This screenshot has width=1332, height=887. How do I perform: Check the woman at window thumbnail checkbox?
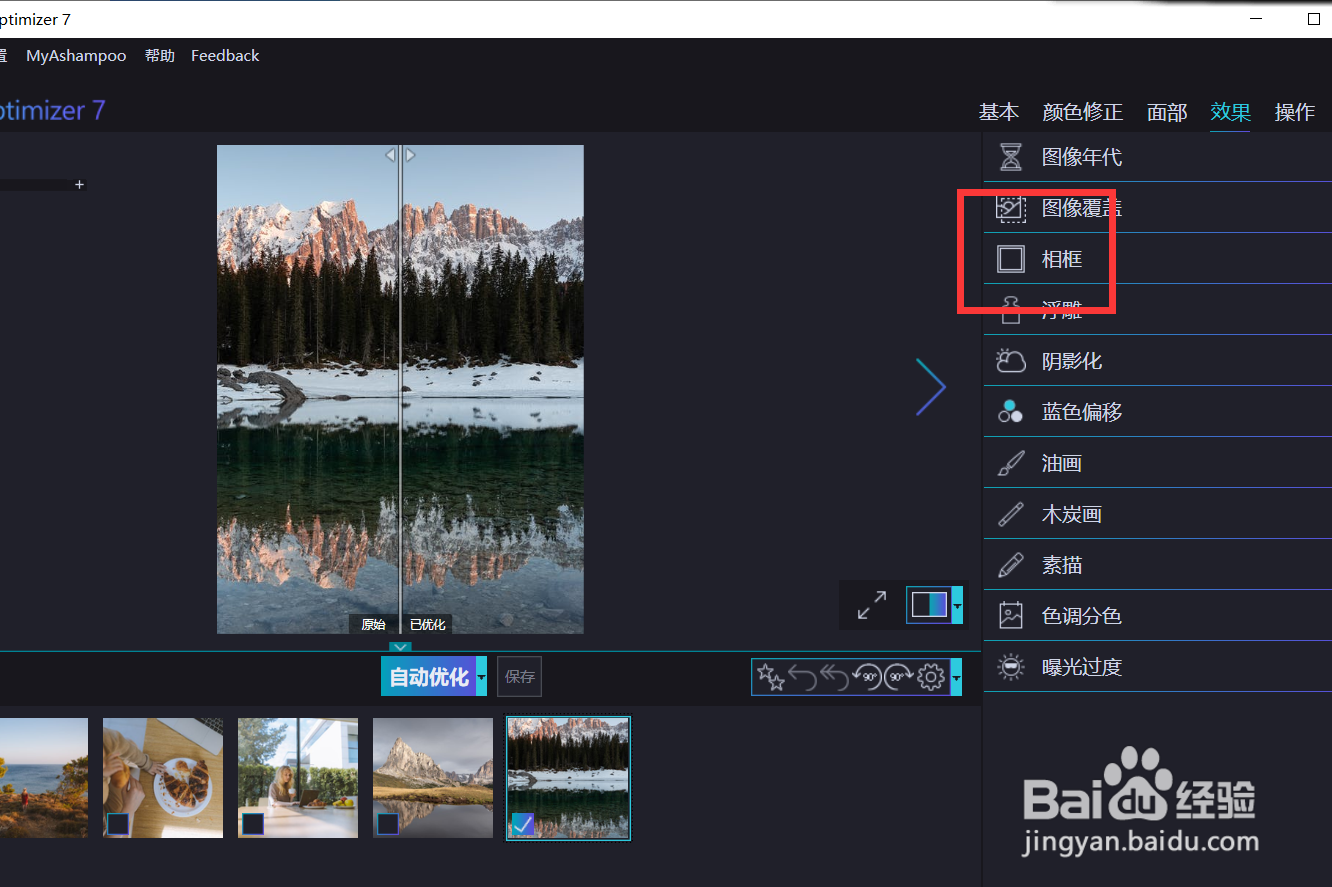253,824
